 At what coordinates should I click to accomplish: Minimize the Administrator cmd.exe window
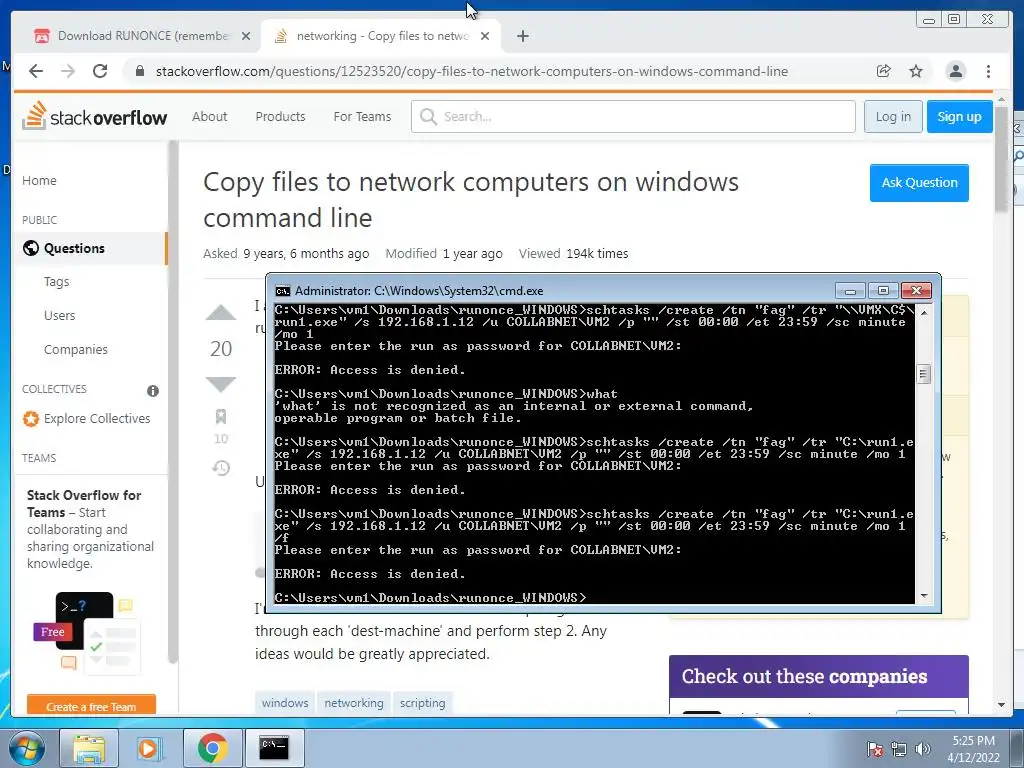click(x=850, y=291)
